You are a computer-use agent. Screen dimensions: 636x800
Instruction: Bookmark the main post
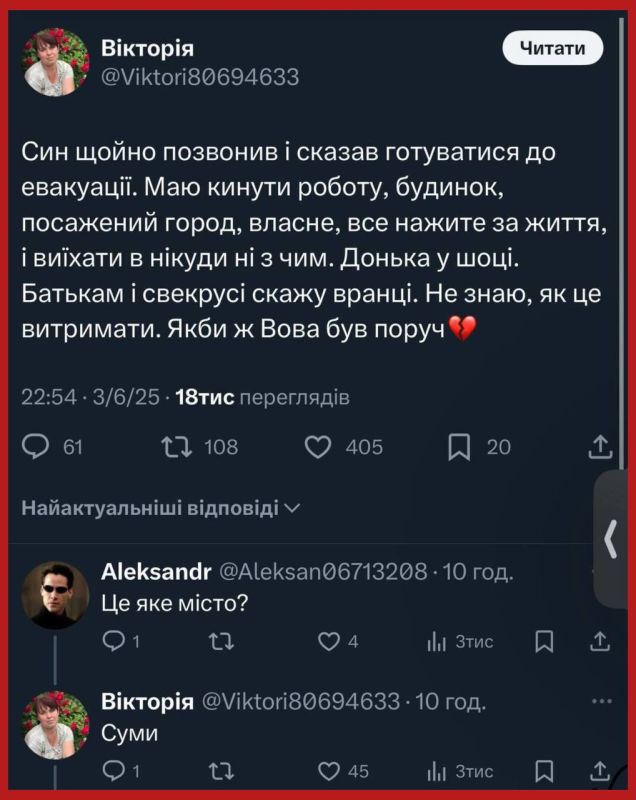point(459,446)
